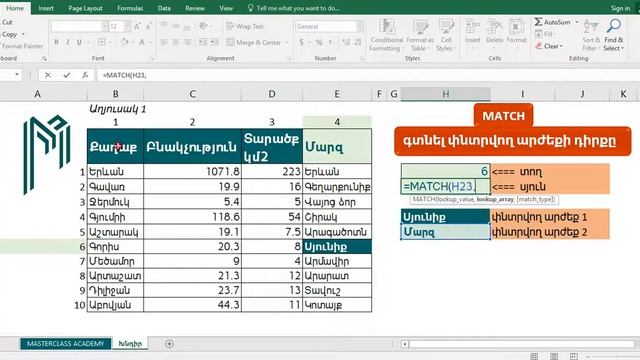Open Alignment dialog launcher
The height and width of the screenshot is (360, 640).
coord(289,59)
